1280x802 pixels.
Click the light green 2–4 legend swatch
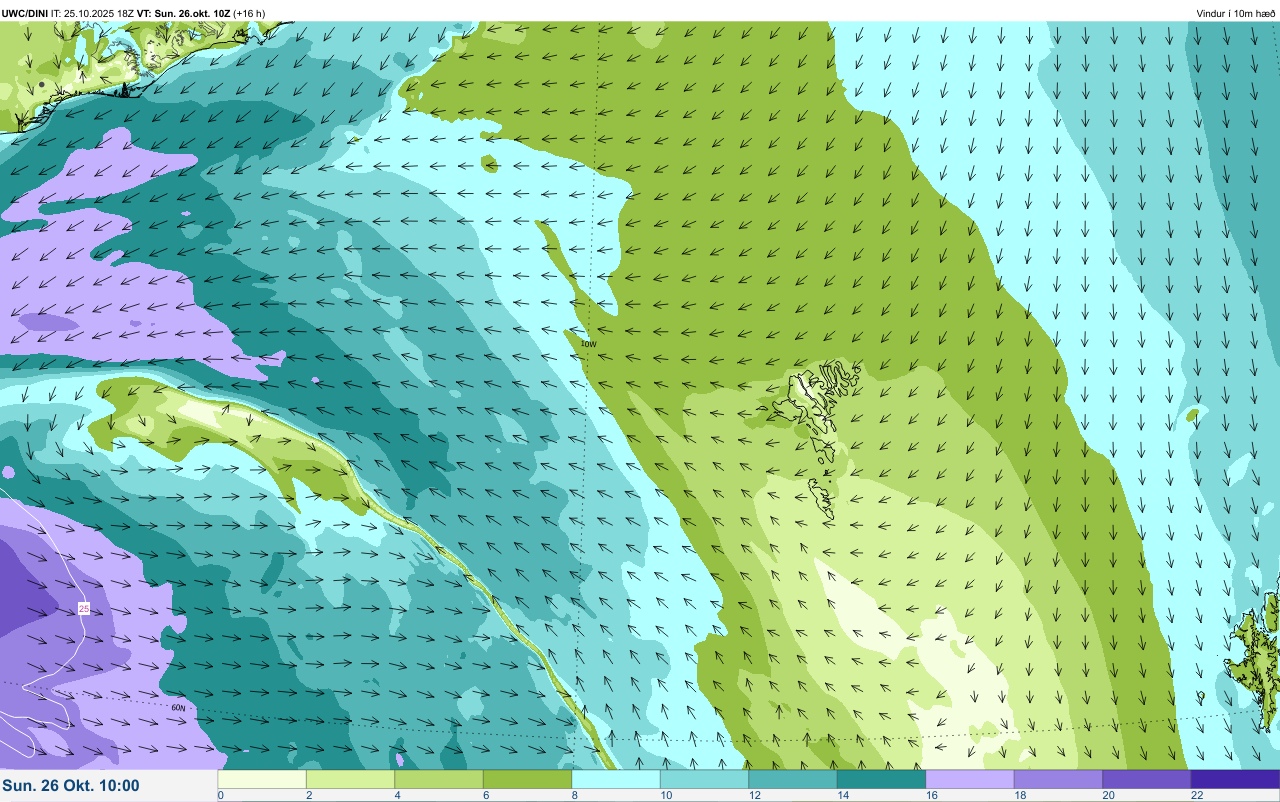[x=350, y=779]
